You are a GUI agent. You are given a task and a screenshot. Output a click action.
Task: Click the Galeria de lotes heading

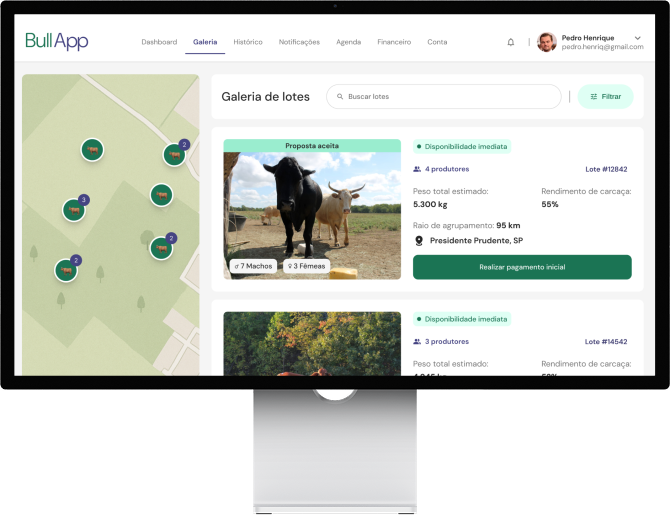[x=265, y=97]
